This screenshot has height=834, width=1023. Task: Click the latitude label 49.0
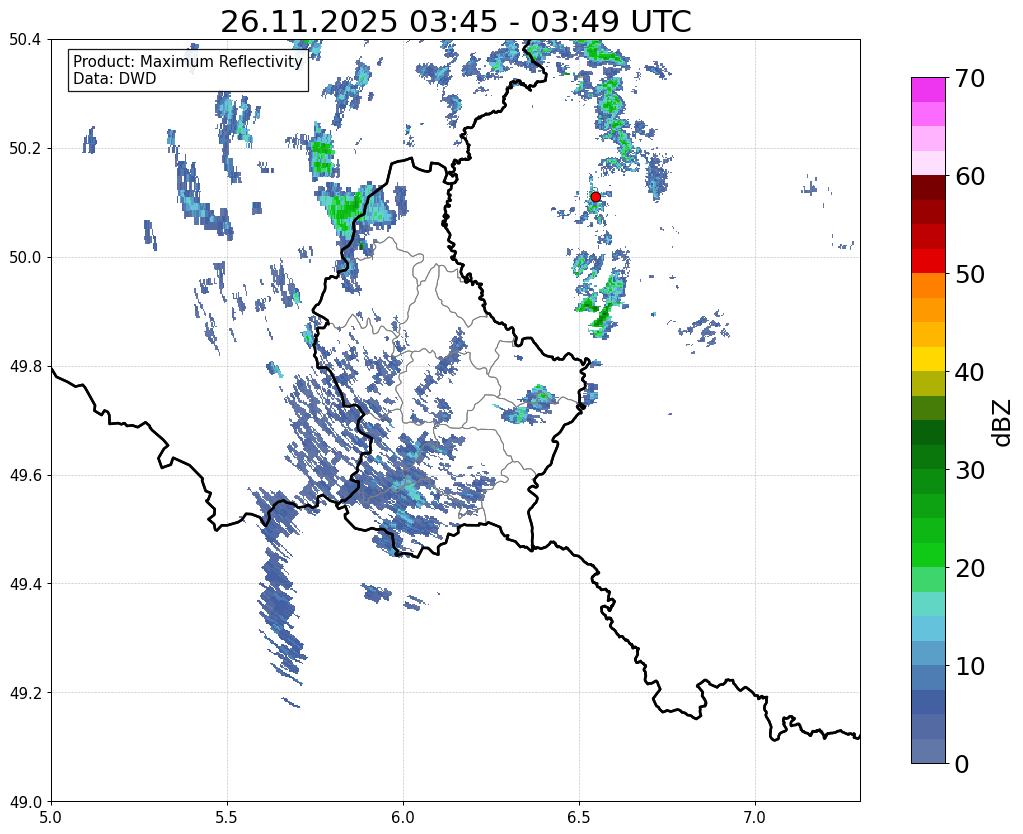point(25,802)
